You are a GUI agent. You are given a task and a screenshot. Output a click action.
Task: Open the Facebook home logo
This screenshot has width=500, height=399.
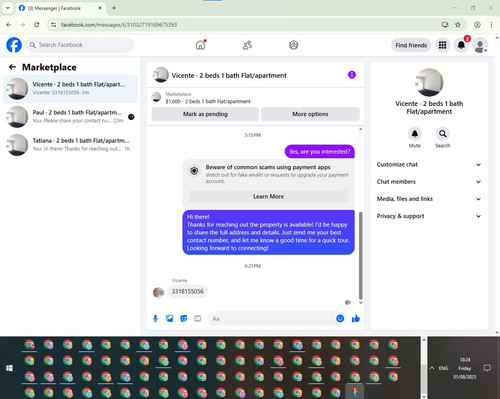[x=14, y=45]
